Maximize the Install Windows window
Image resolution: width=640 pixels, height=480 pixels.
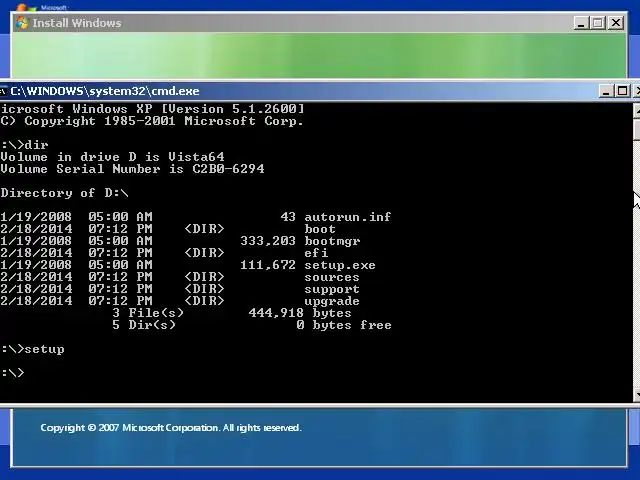[598, 23]
